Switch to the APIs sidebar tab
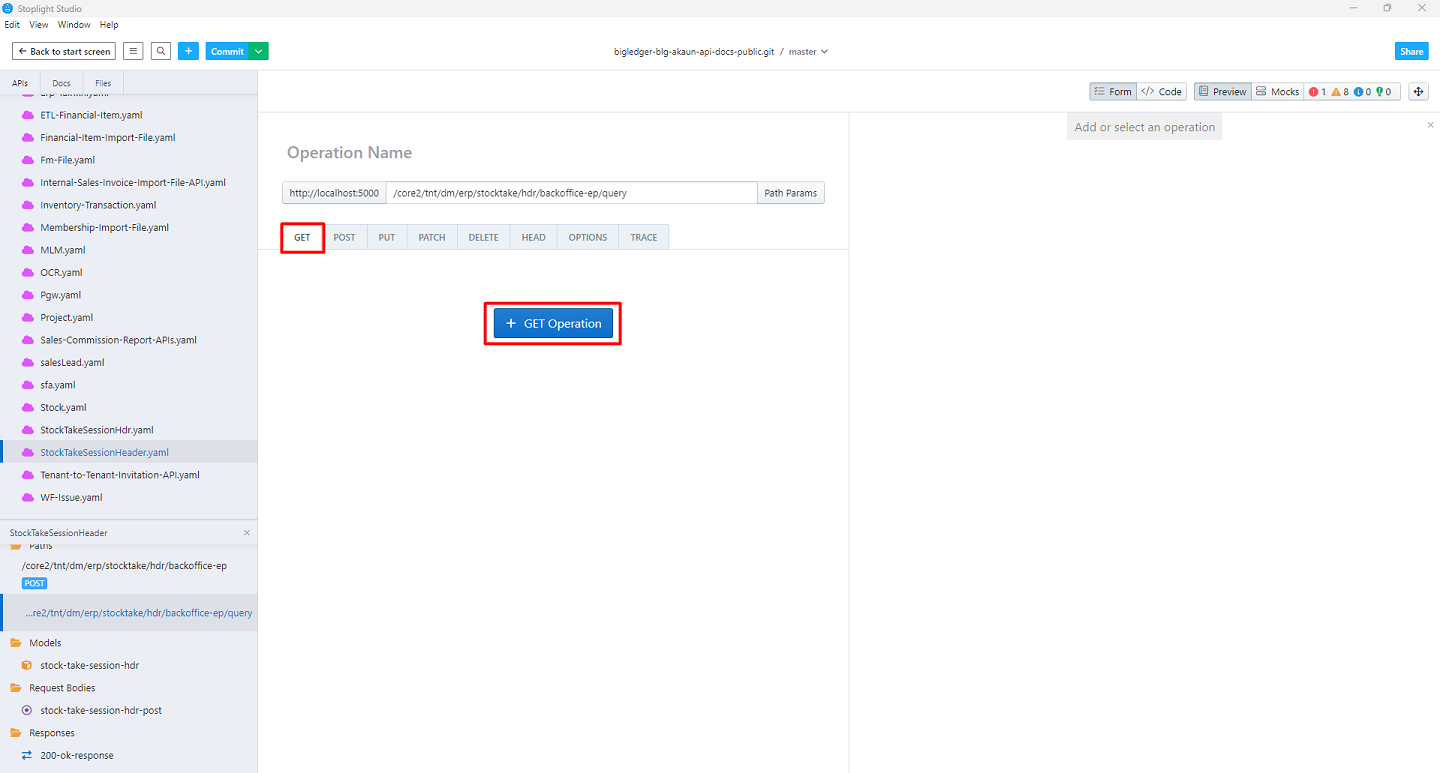Viewport: 1440px width, 773px height. click(20, 83)
